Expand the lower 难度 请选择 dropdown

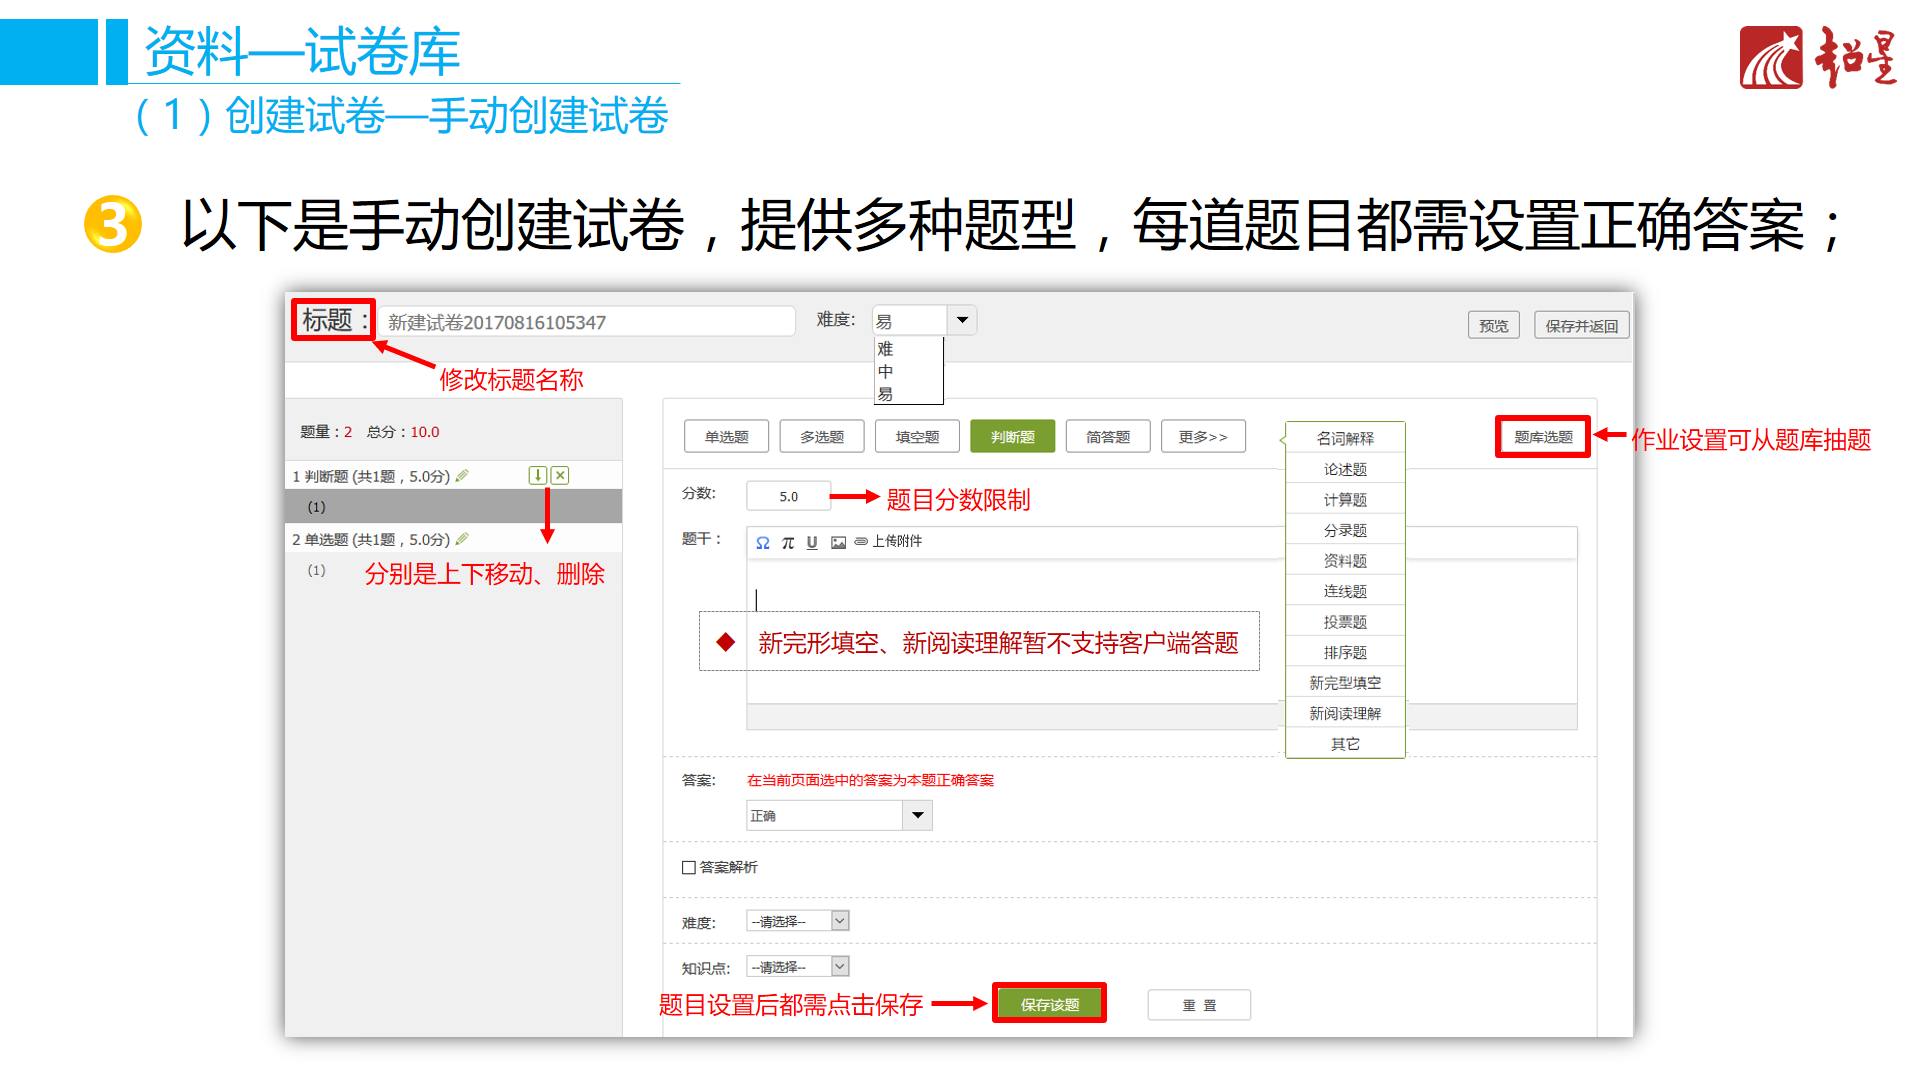pos(840,921)
